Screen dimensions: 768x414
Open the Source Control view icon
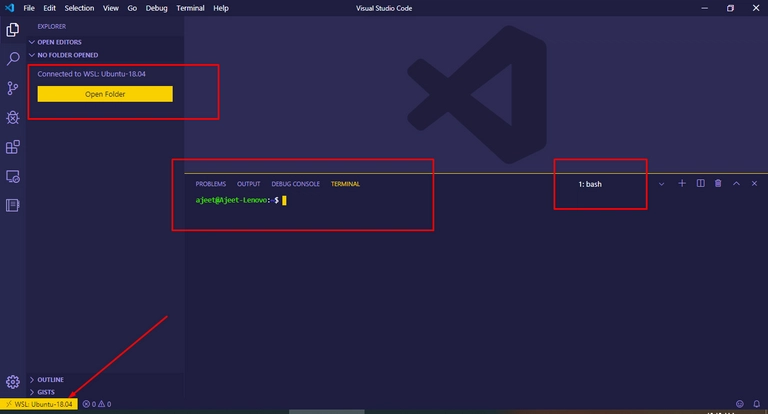13,88
